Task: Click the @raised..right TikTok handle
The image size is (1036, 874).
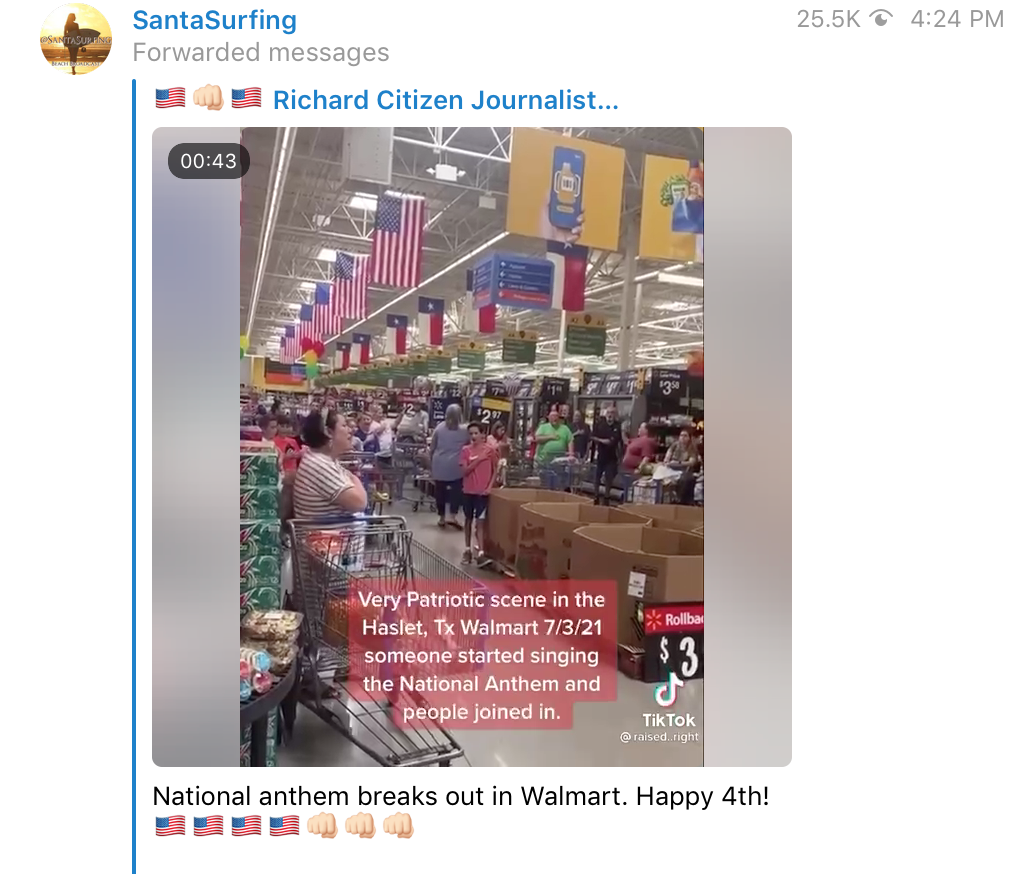Action: click(x=659, y=737)
